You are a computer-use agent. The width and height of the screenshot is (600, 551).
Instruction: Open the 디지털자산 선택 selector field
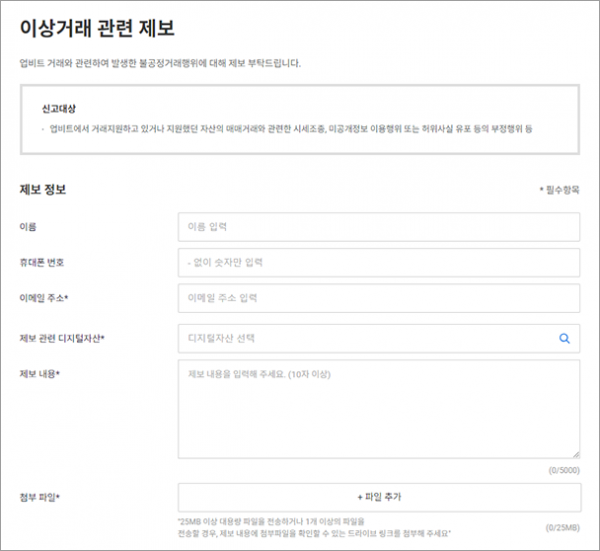[x=379, y=339]
